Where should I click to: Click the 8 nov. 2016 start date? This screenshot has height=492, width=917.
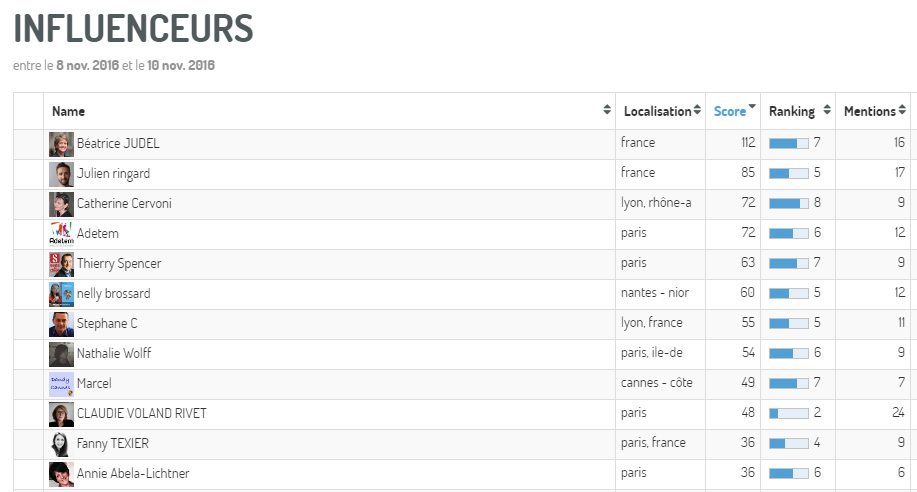[87, 66]
